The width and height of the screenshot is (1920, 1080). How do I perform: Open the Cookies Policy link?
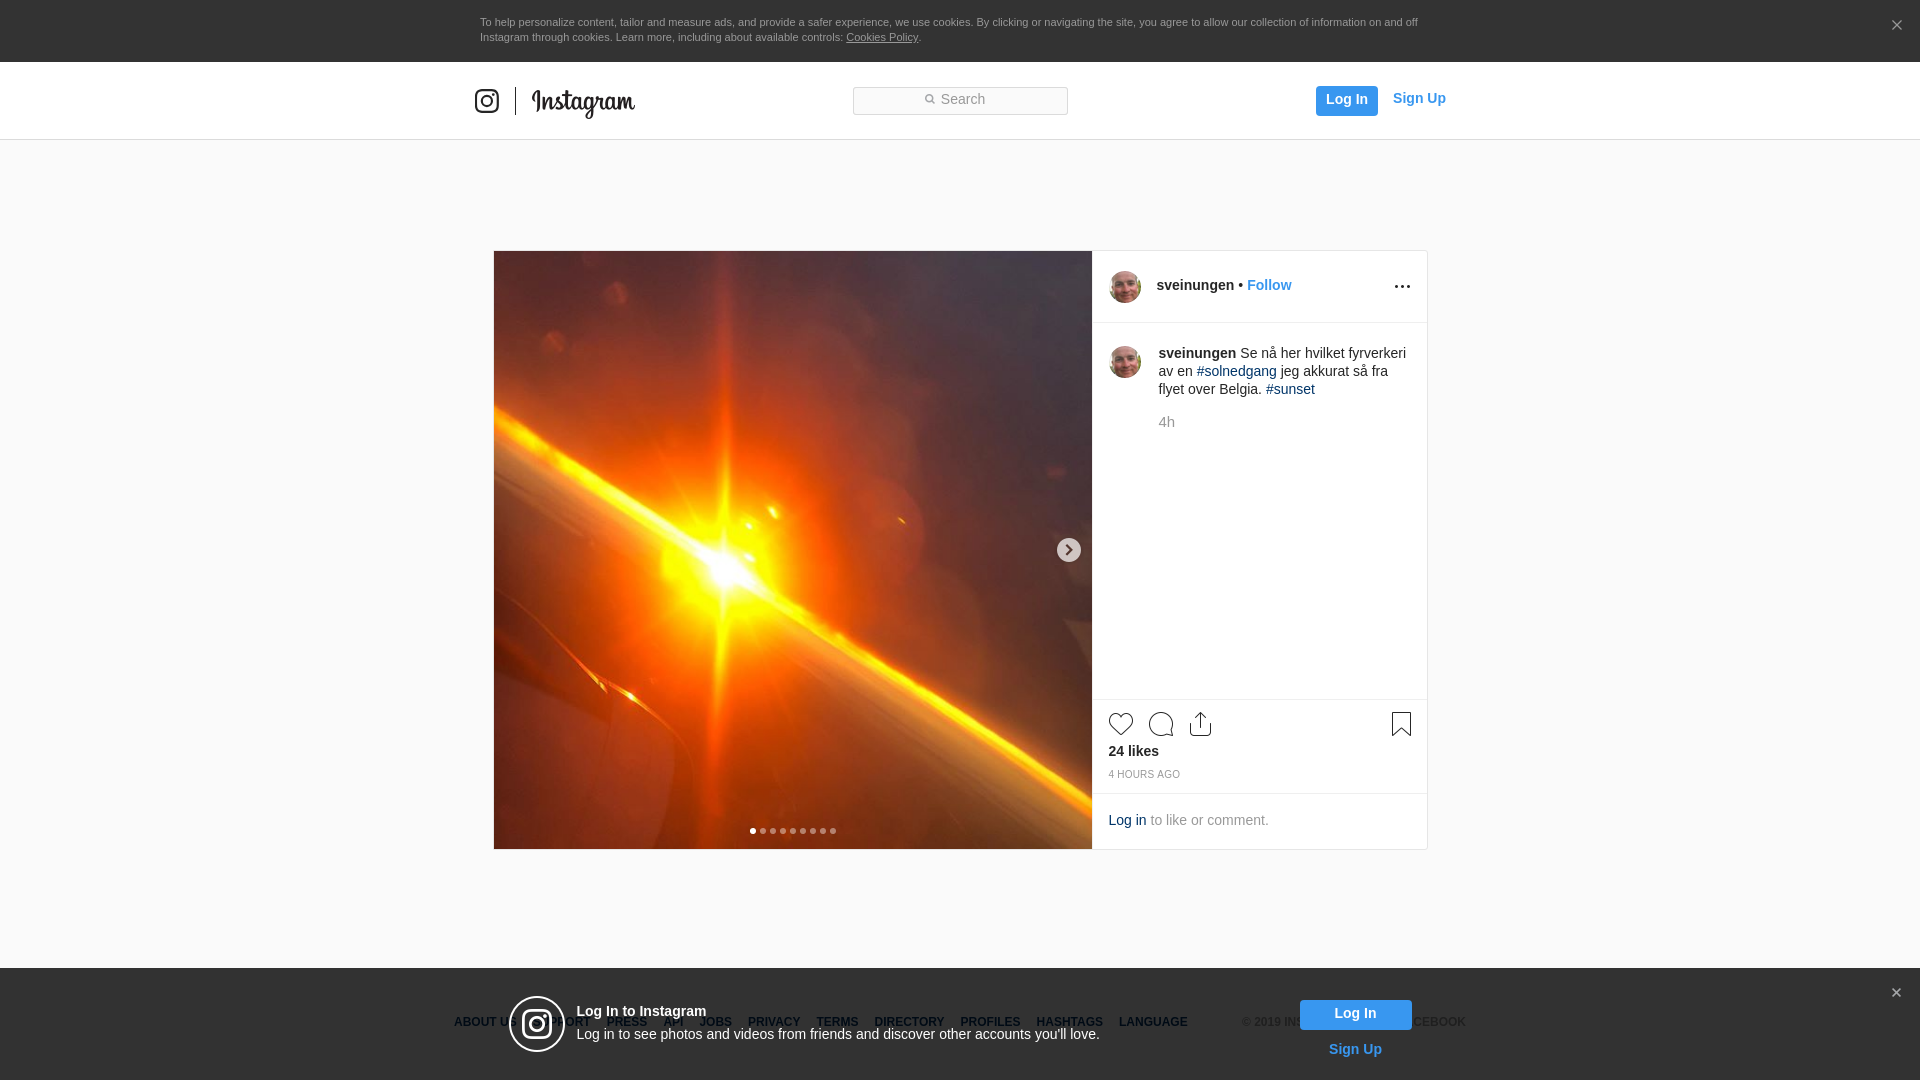[881, 37]
